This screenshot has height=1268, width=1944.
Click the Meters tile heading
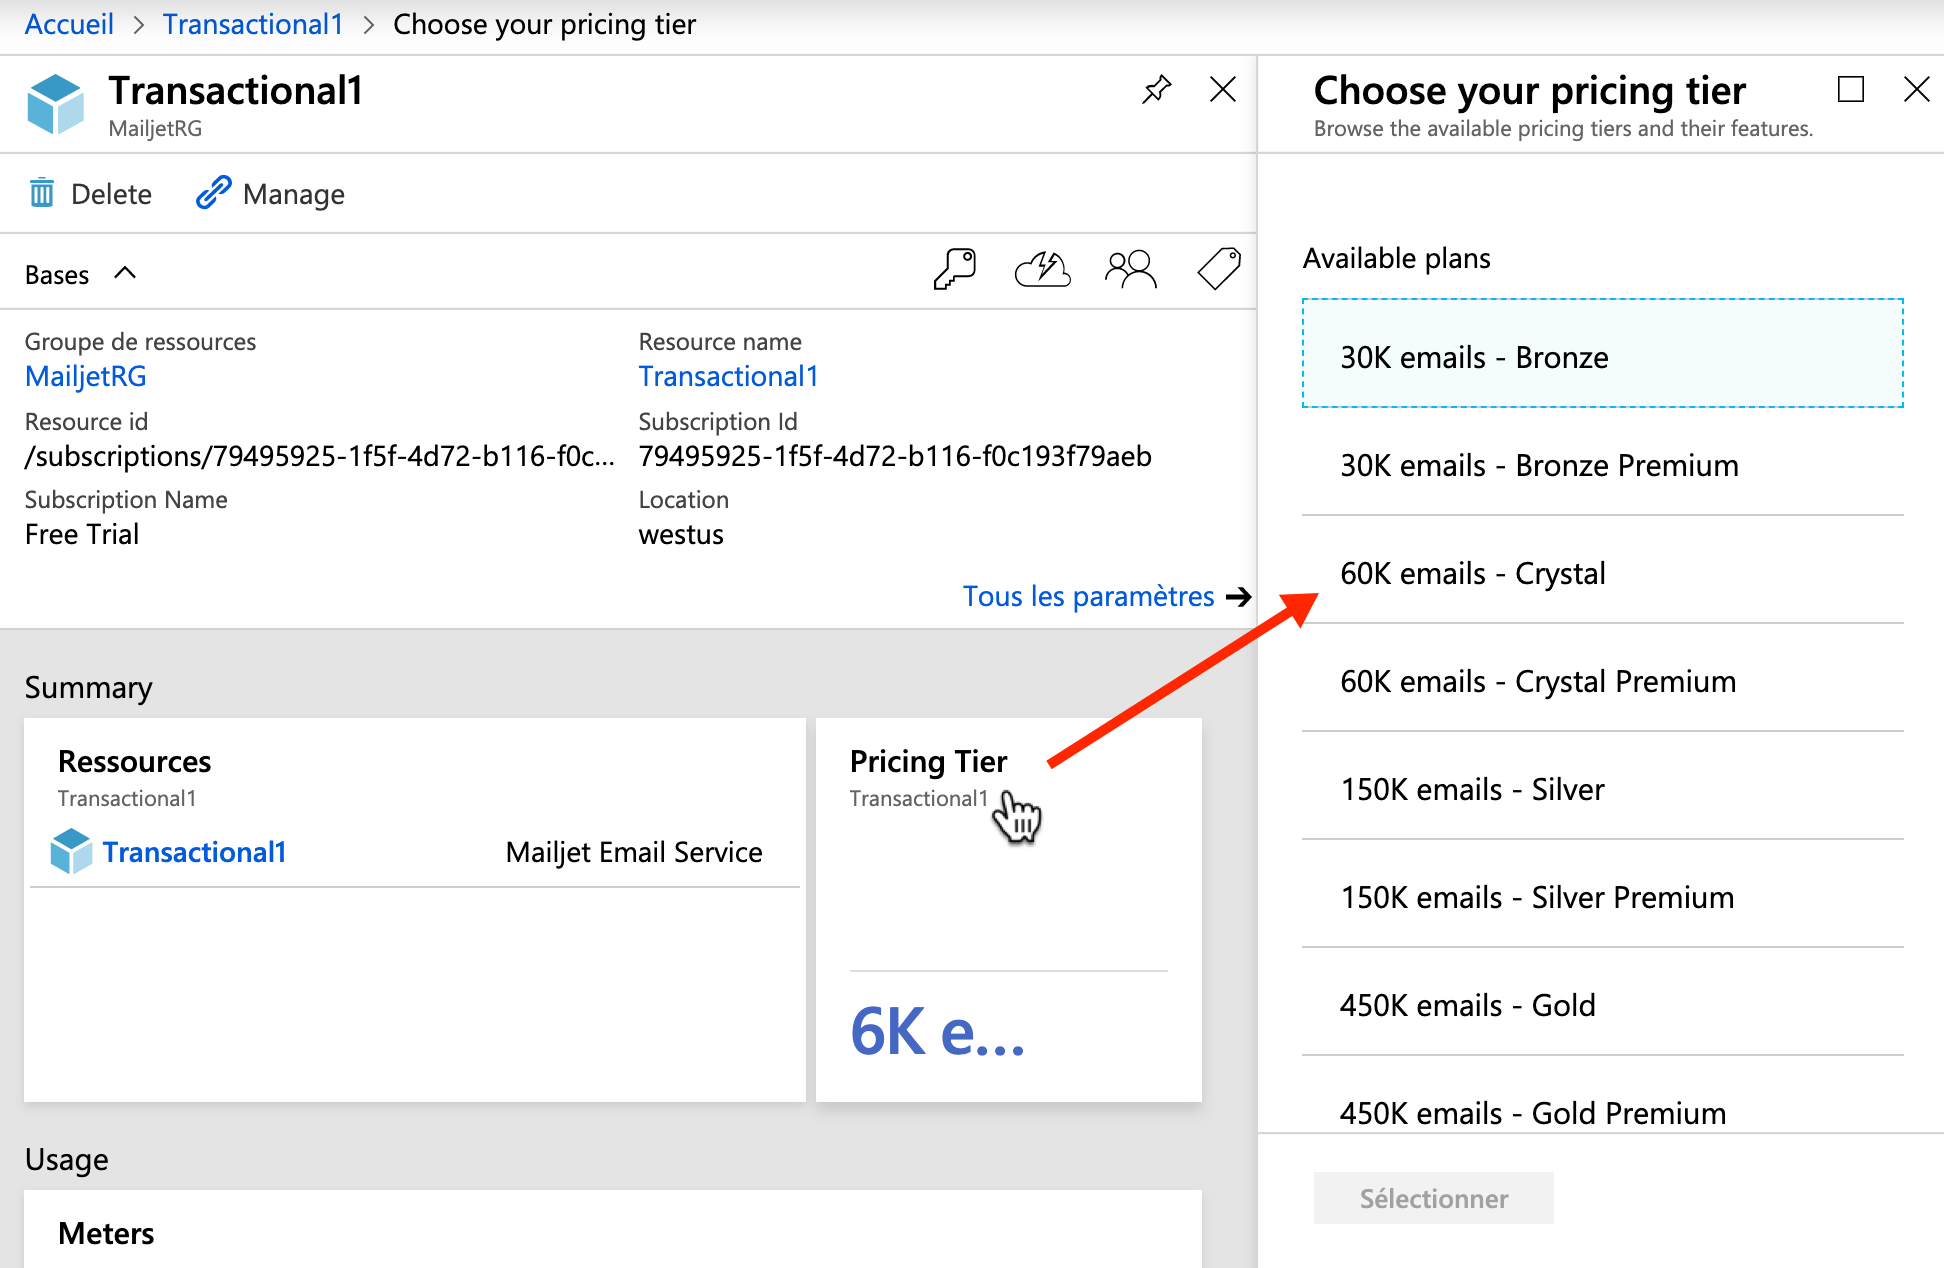point(106,1234)
